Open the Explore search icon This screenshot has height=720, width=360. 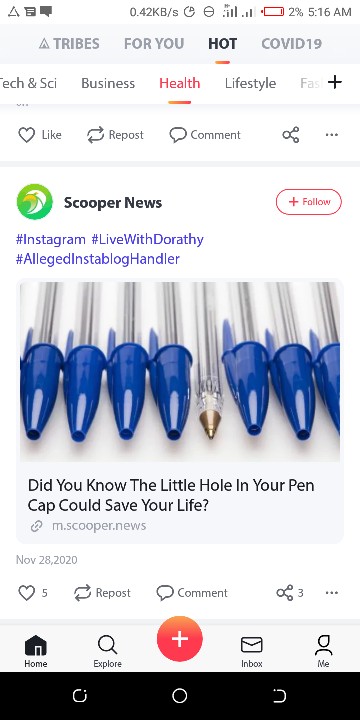pos(107,645)
